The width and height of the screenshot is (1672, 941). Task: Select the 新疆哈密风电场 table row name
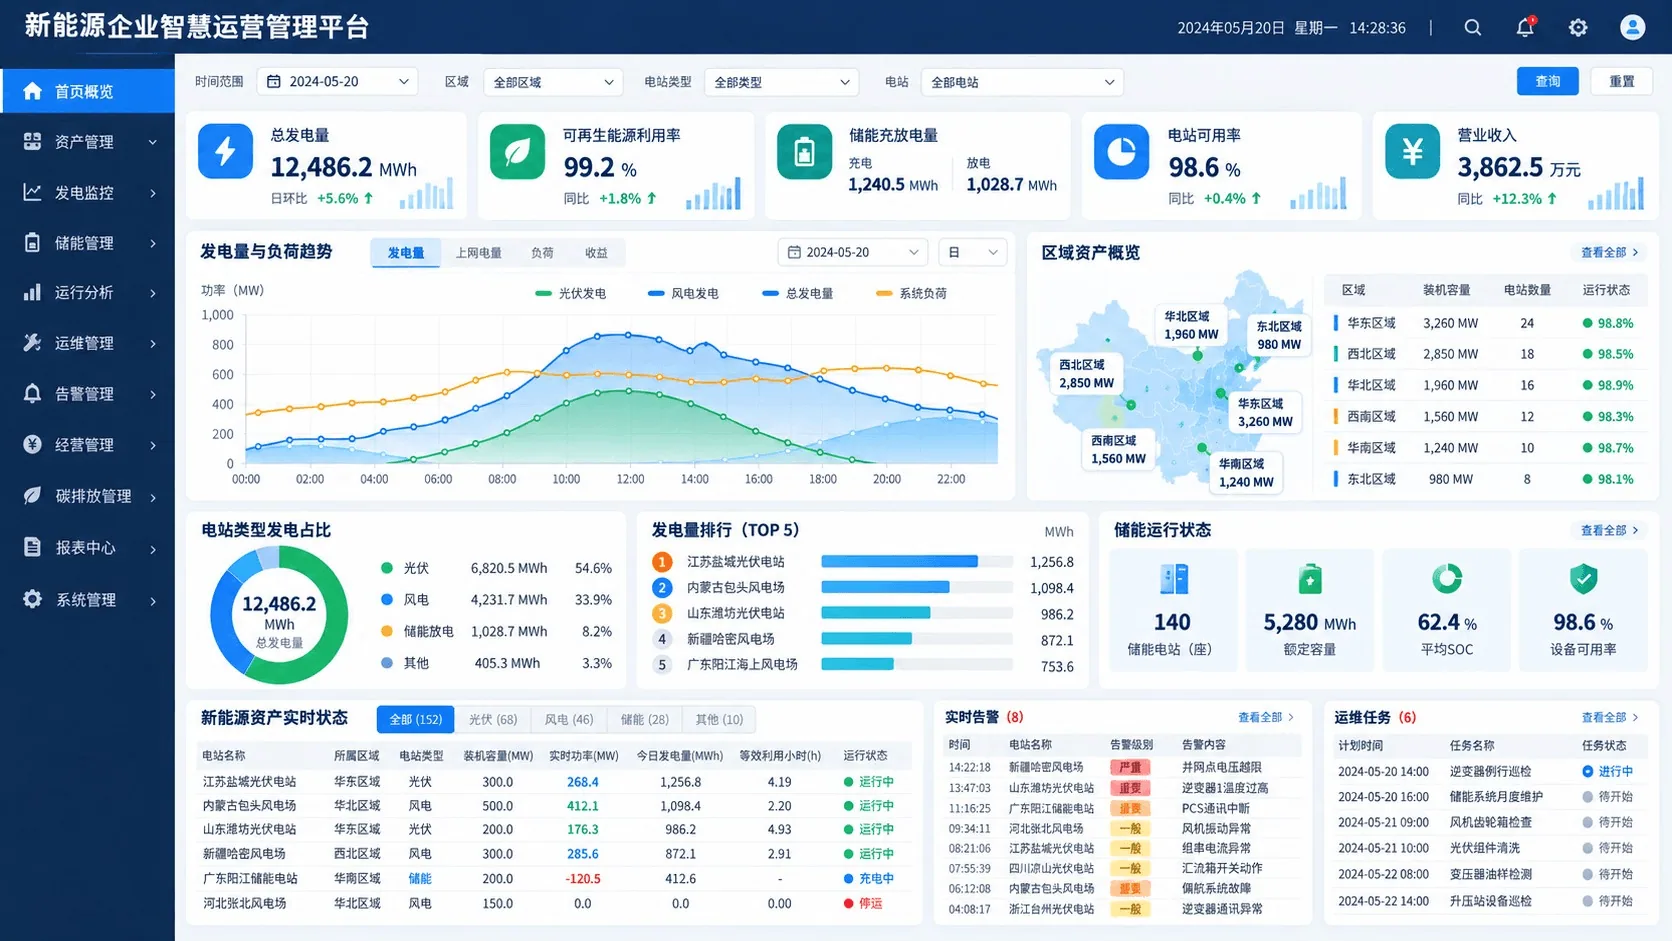click(245, 854)
